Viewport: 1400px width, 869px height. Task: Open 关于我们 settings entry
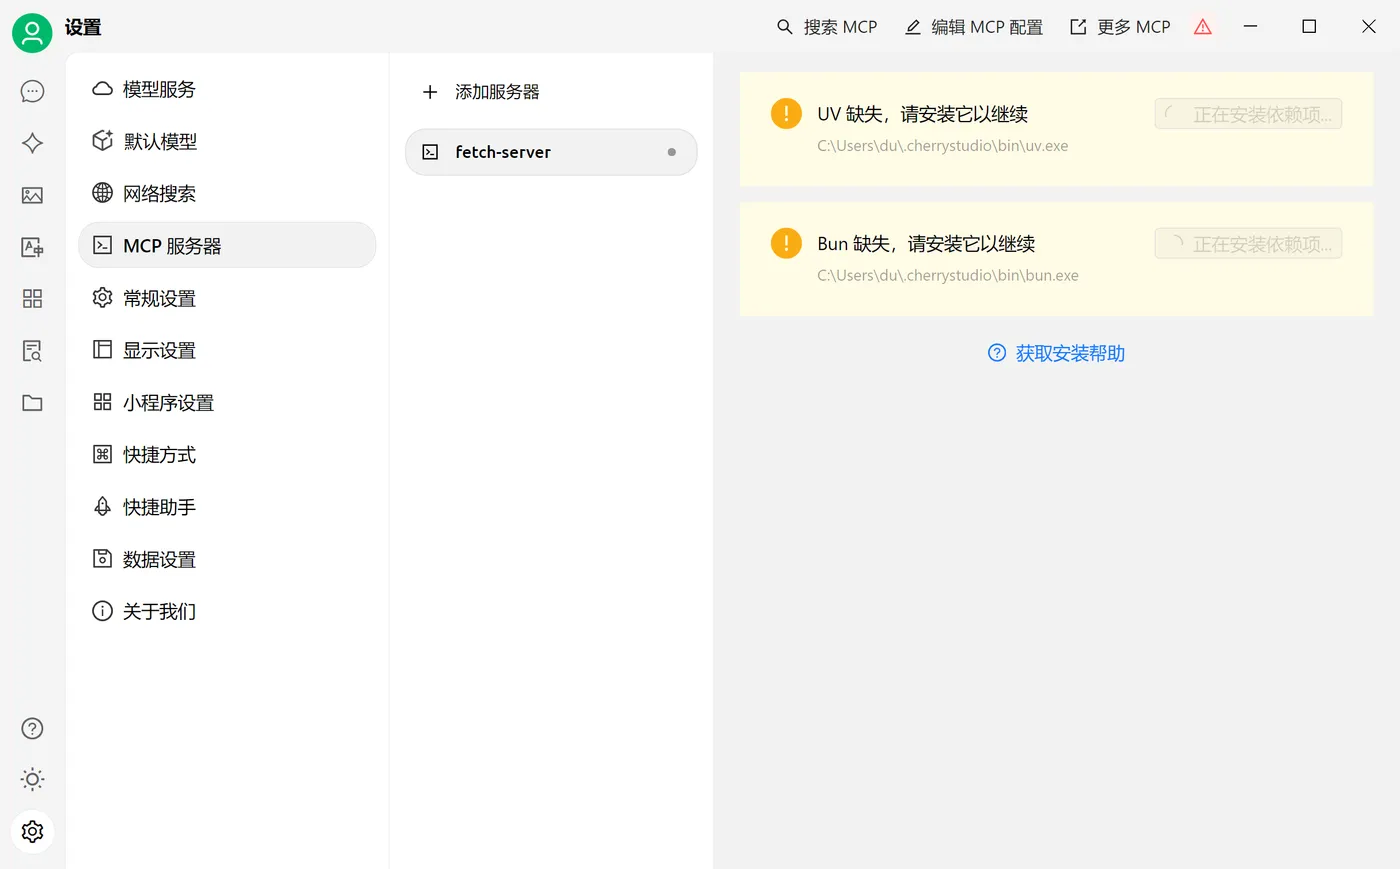[x=160, y=611]
